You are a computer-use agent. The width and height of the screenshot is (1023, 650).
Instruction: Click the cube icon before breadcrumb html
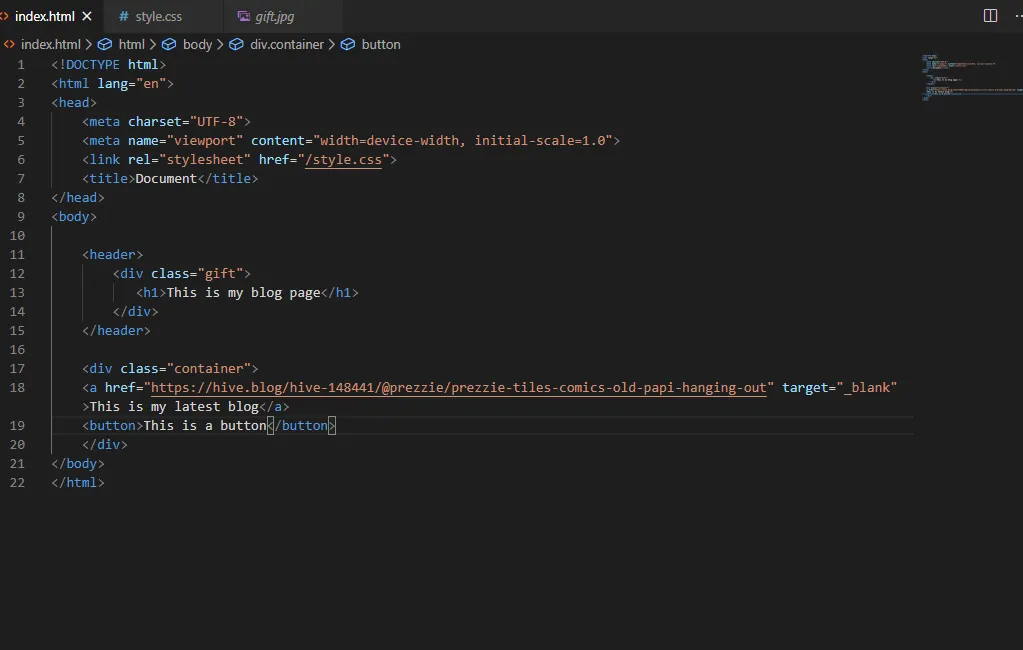[104, 44]
